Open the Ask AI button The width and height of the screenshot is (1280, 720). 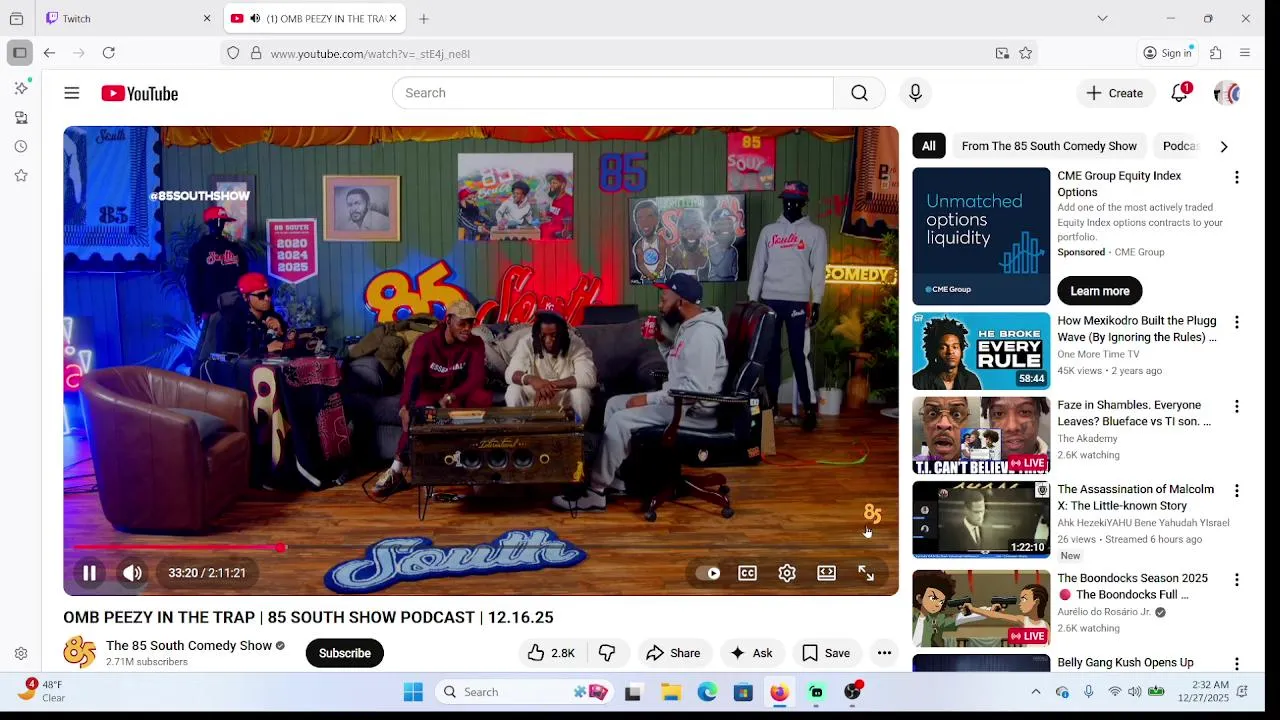click(x=752, y=653)
